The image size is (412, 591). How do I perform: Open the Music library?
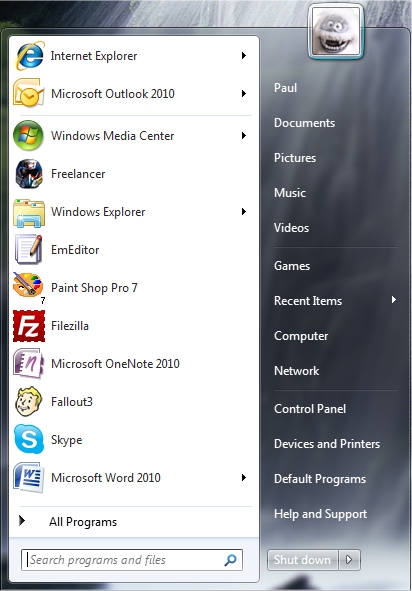click(289, 193)
